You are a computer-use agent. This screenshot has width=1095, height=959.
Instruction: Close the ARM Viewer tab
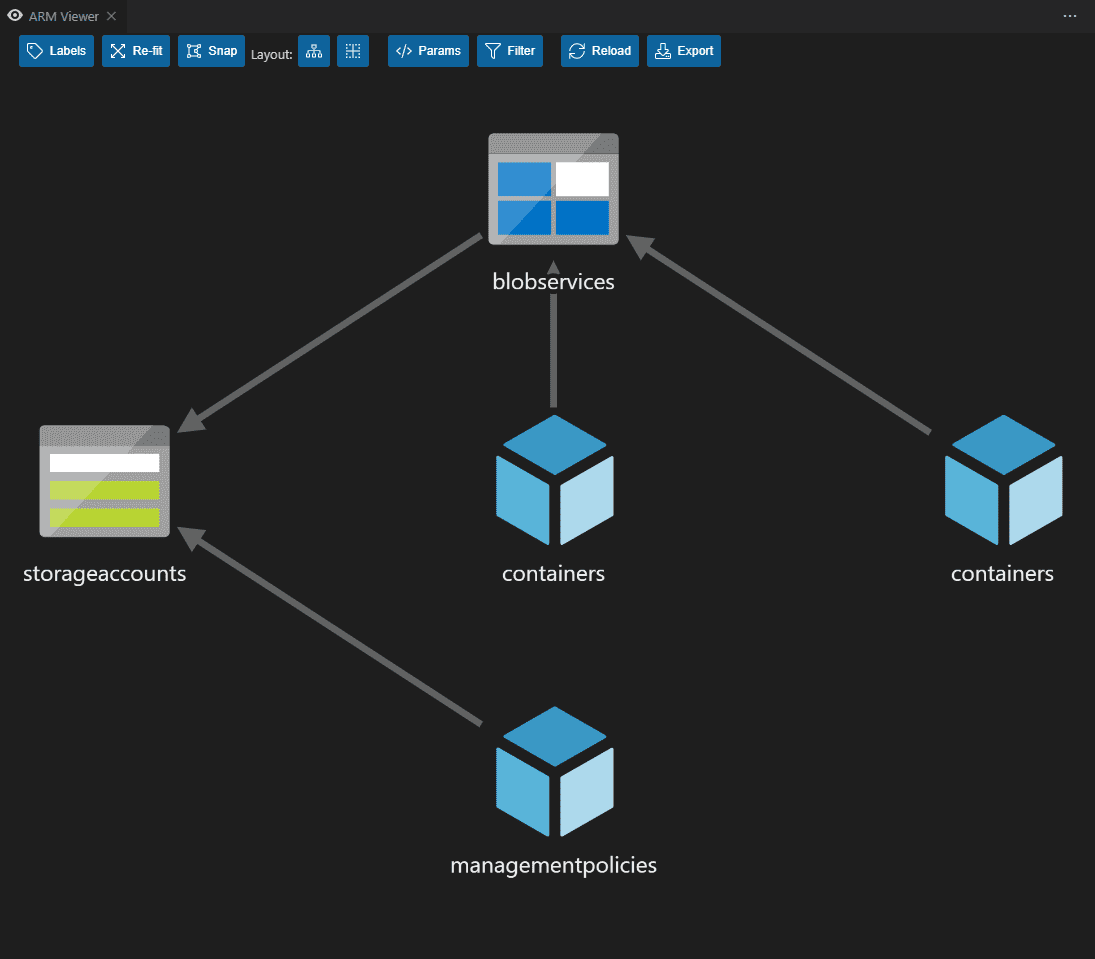111,16
